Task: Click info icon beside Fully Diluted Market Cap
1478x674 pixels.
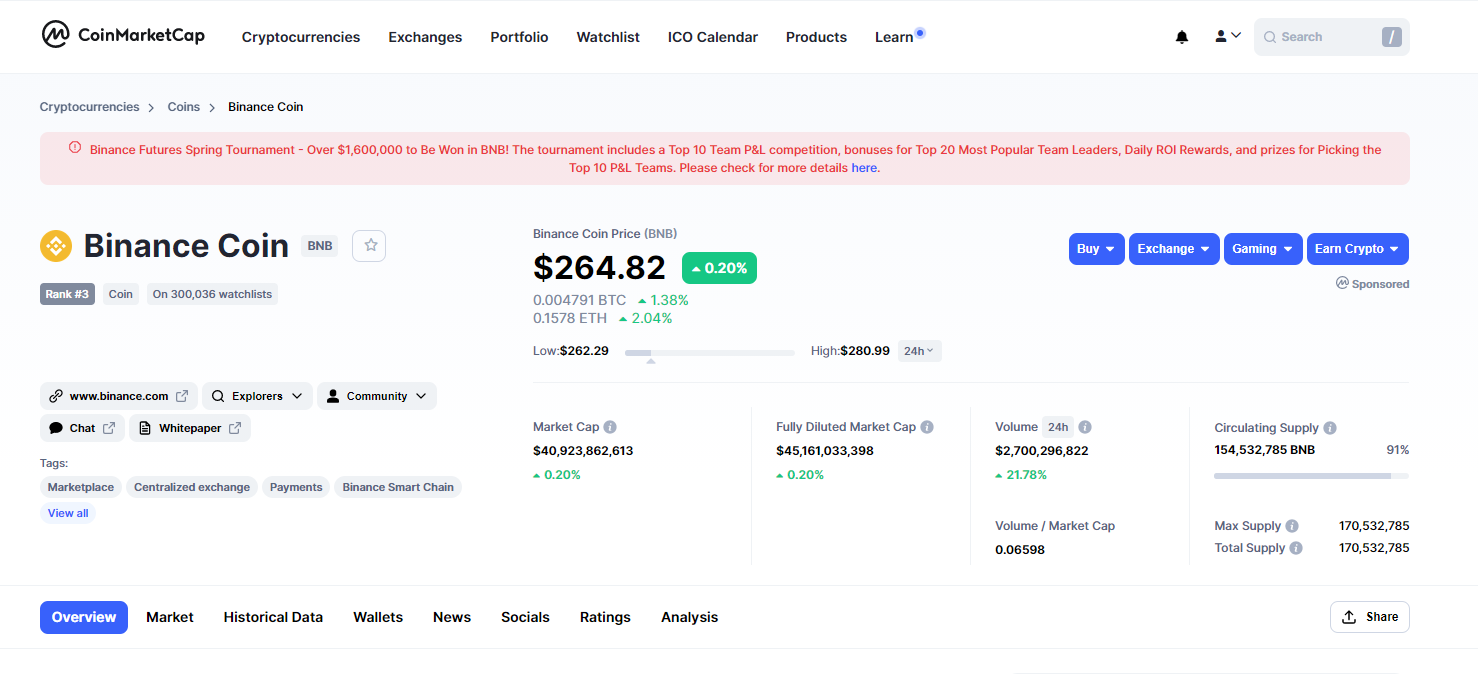Action: (x=927, y=427)
